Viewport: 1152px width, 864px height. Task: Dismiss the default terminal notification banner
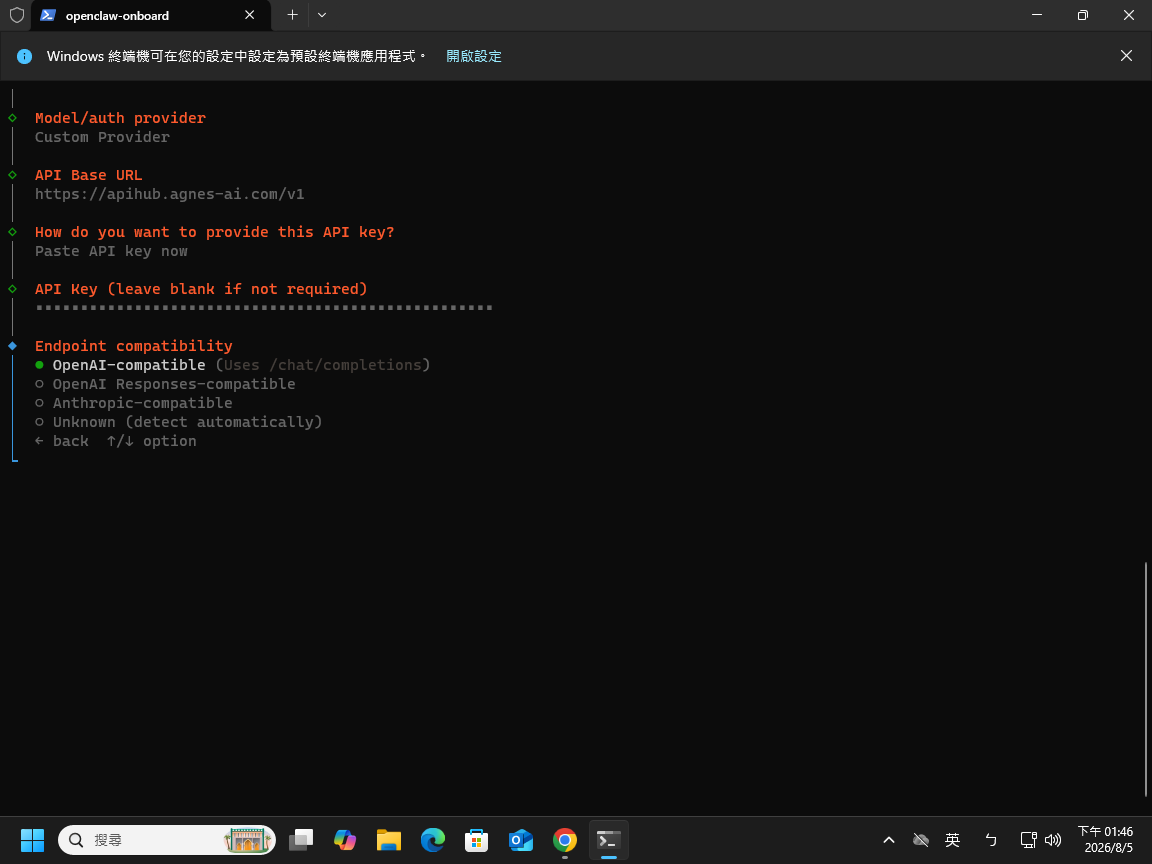pos(1126,56)
